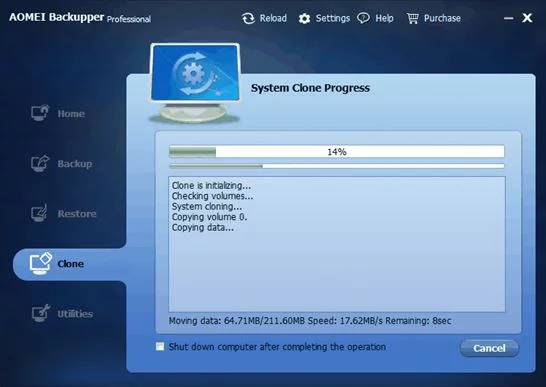This screenshot has width=546, height=387.
Task: Click the 'Moving data: 64.71MB/211.60MB' status text
Action: tap(237, 320)
